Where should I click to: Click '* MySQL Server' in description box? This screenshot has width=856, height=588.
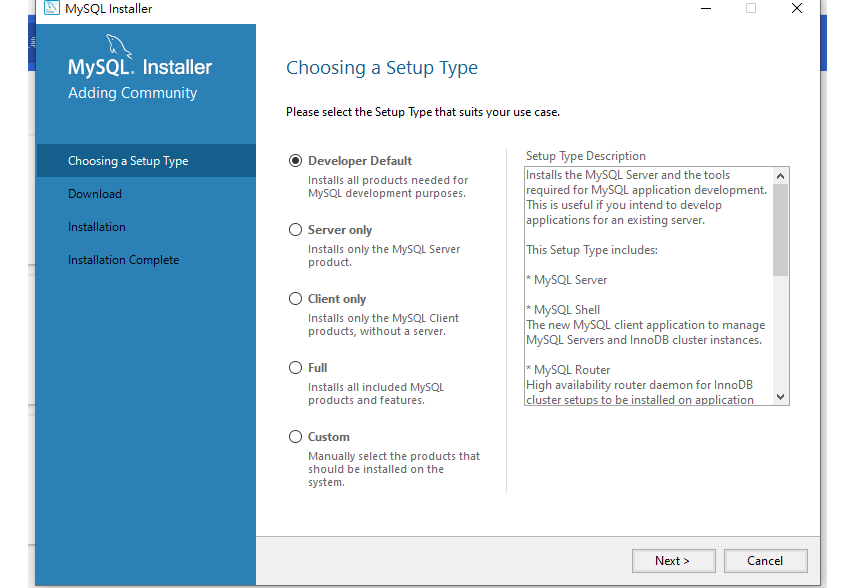pos(567,280)
